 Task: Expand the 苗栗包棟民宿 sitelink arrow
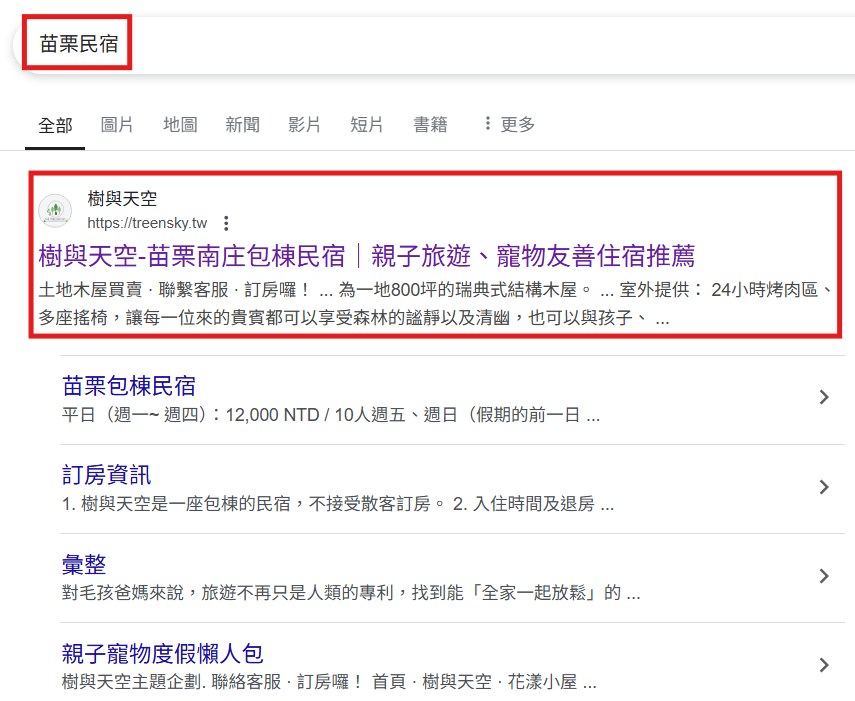(x=824, y=397)
